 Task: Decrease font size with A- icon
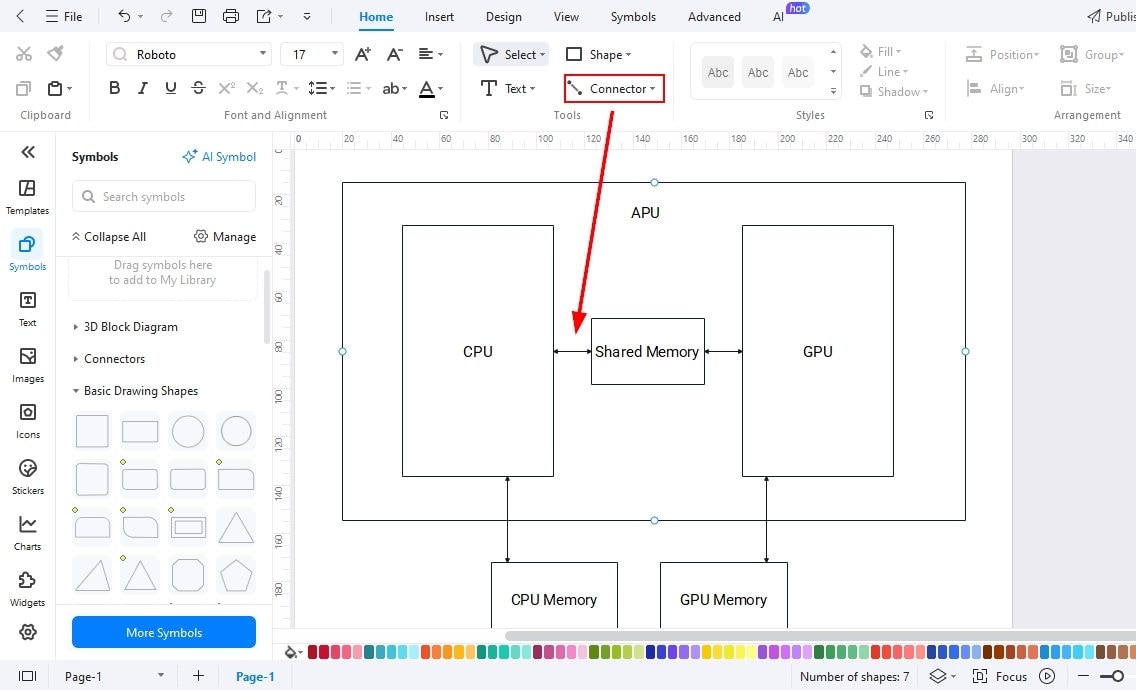[x=394, y=54]
